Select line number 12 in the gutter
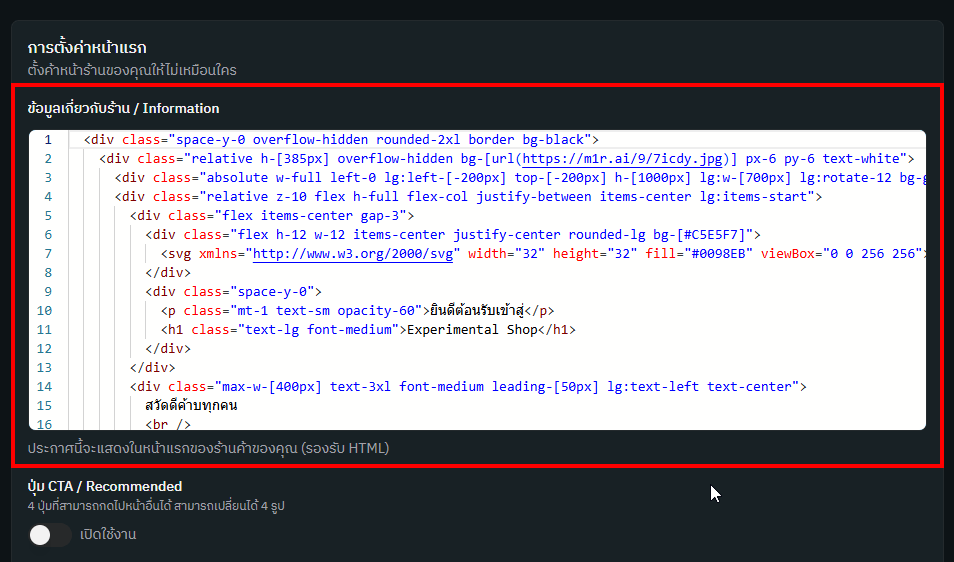The image size is (954, 562). coord(45,348)
